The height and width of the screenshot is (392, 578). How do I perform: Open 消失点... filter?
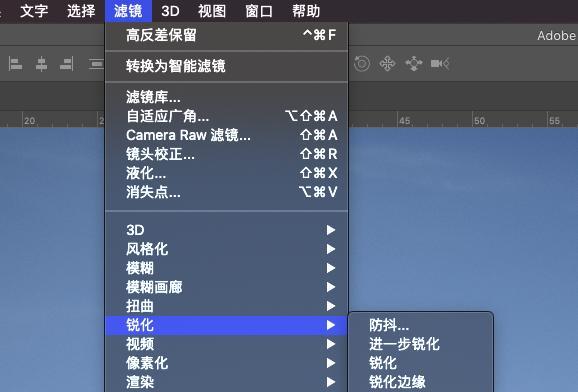pos(227,192)
